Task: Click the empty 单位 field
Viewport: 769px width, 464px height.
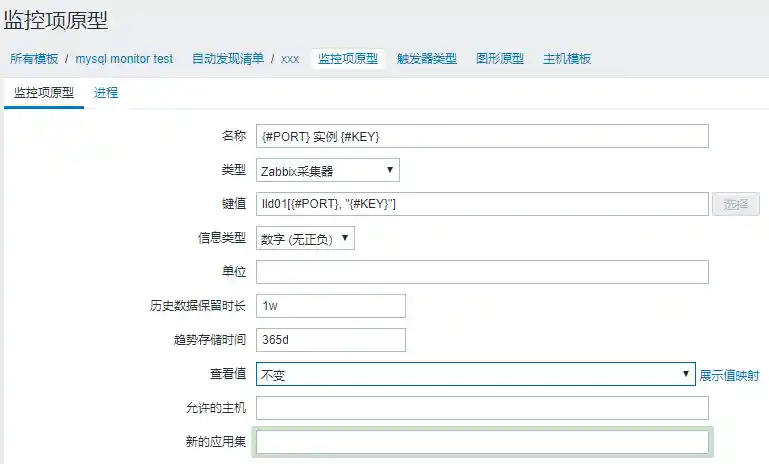Action: click(481, 272)
